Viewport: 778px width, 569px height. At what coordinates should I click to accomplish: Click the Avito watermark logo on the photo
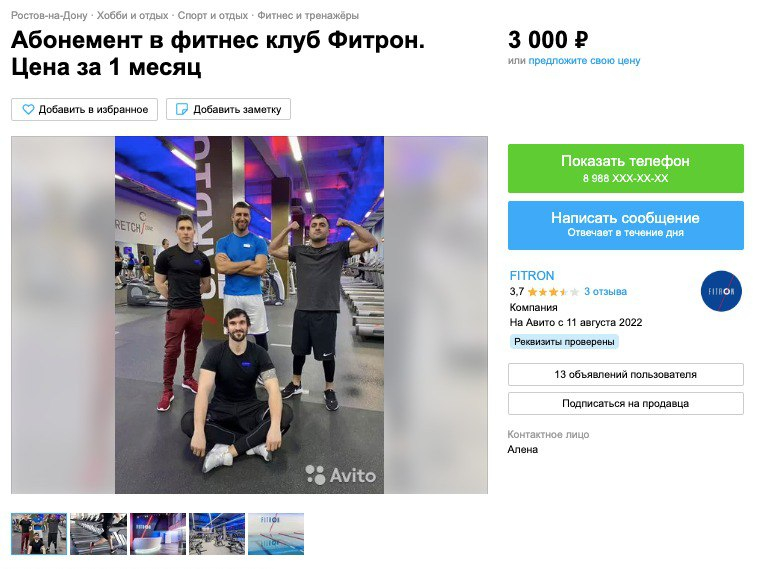pos(340,475)
